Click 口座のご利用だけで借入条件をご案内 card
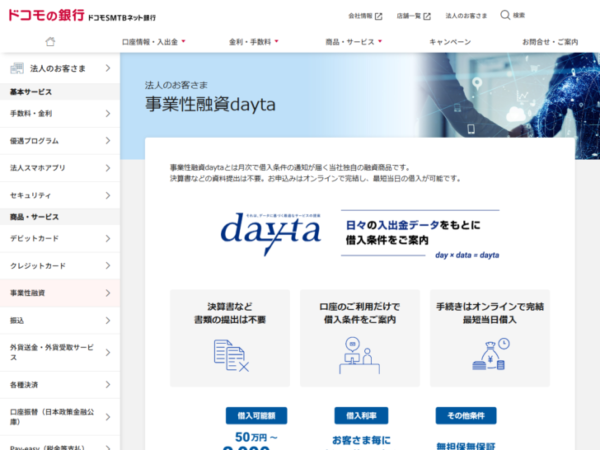Viewport: 600px width, 450px height. pyautogui.click(x=360, y=338)
